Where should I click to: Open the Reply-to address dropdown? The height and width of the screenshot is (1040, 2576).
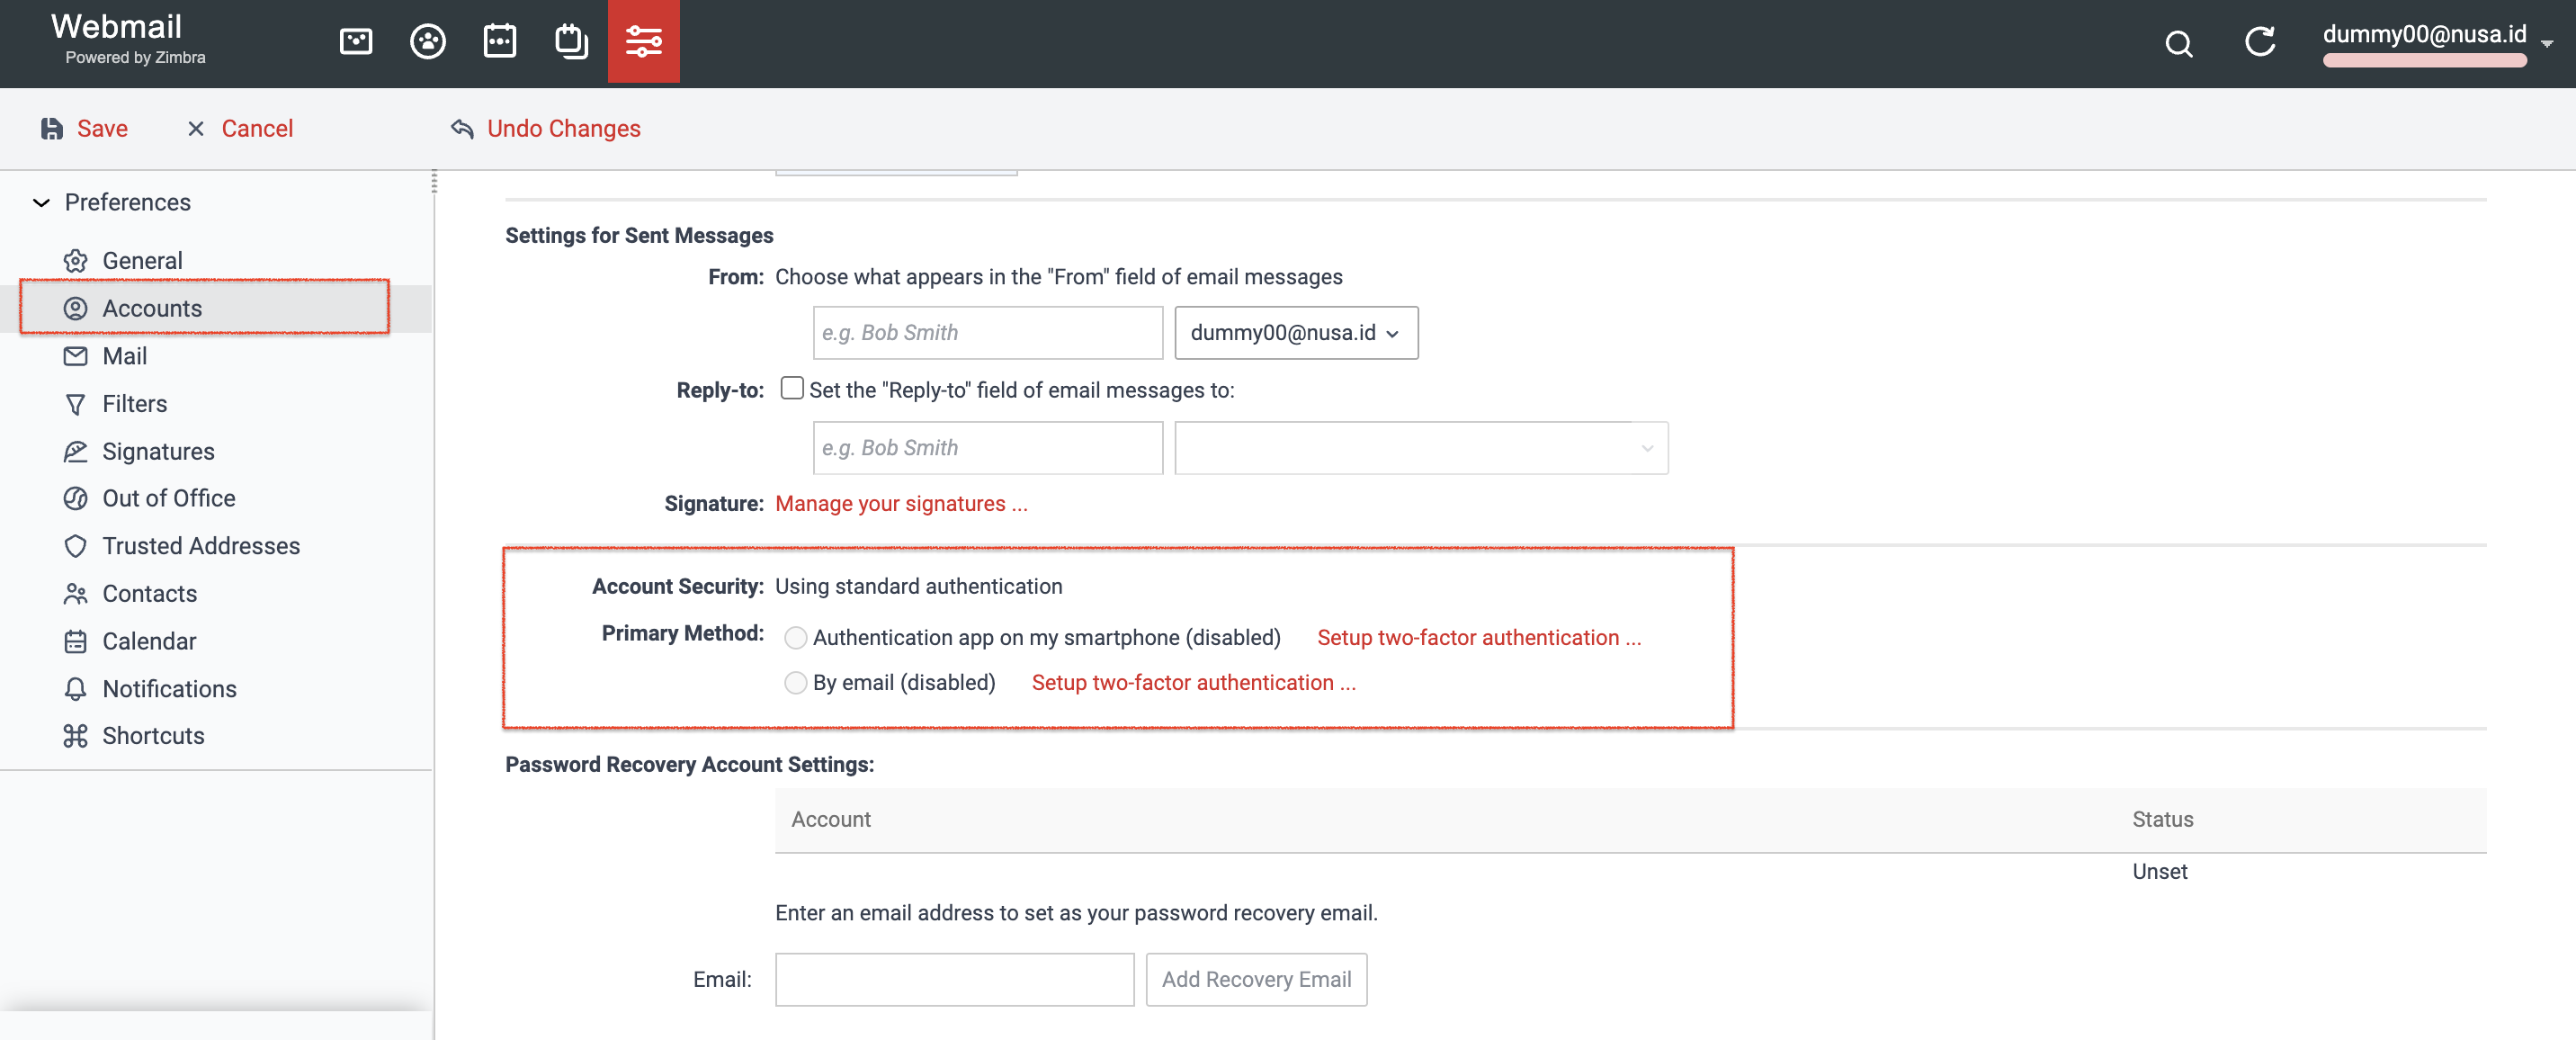tap(1421, 448)
